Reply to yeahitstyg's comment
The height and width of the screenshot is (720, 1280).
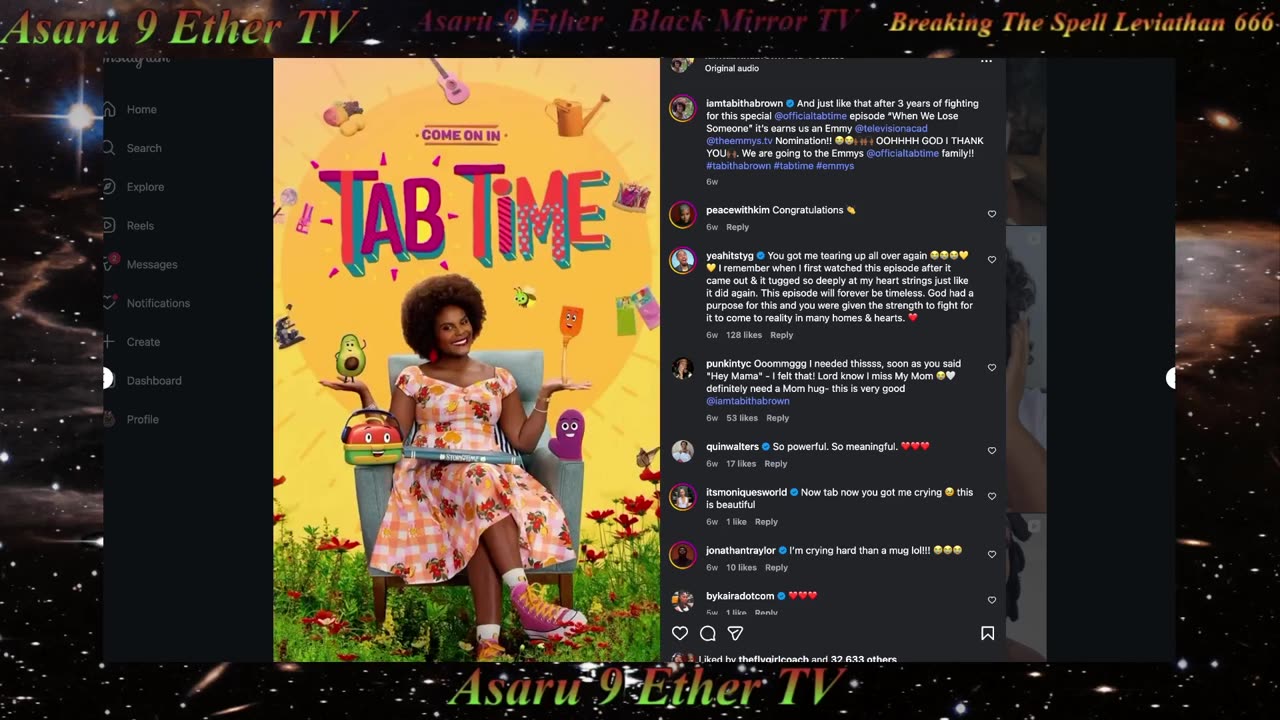coord(782,335)
